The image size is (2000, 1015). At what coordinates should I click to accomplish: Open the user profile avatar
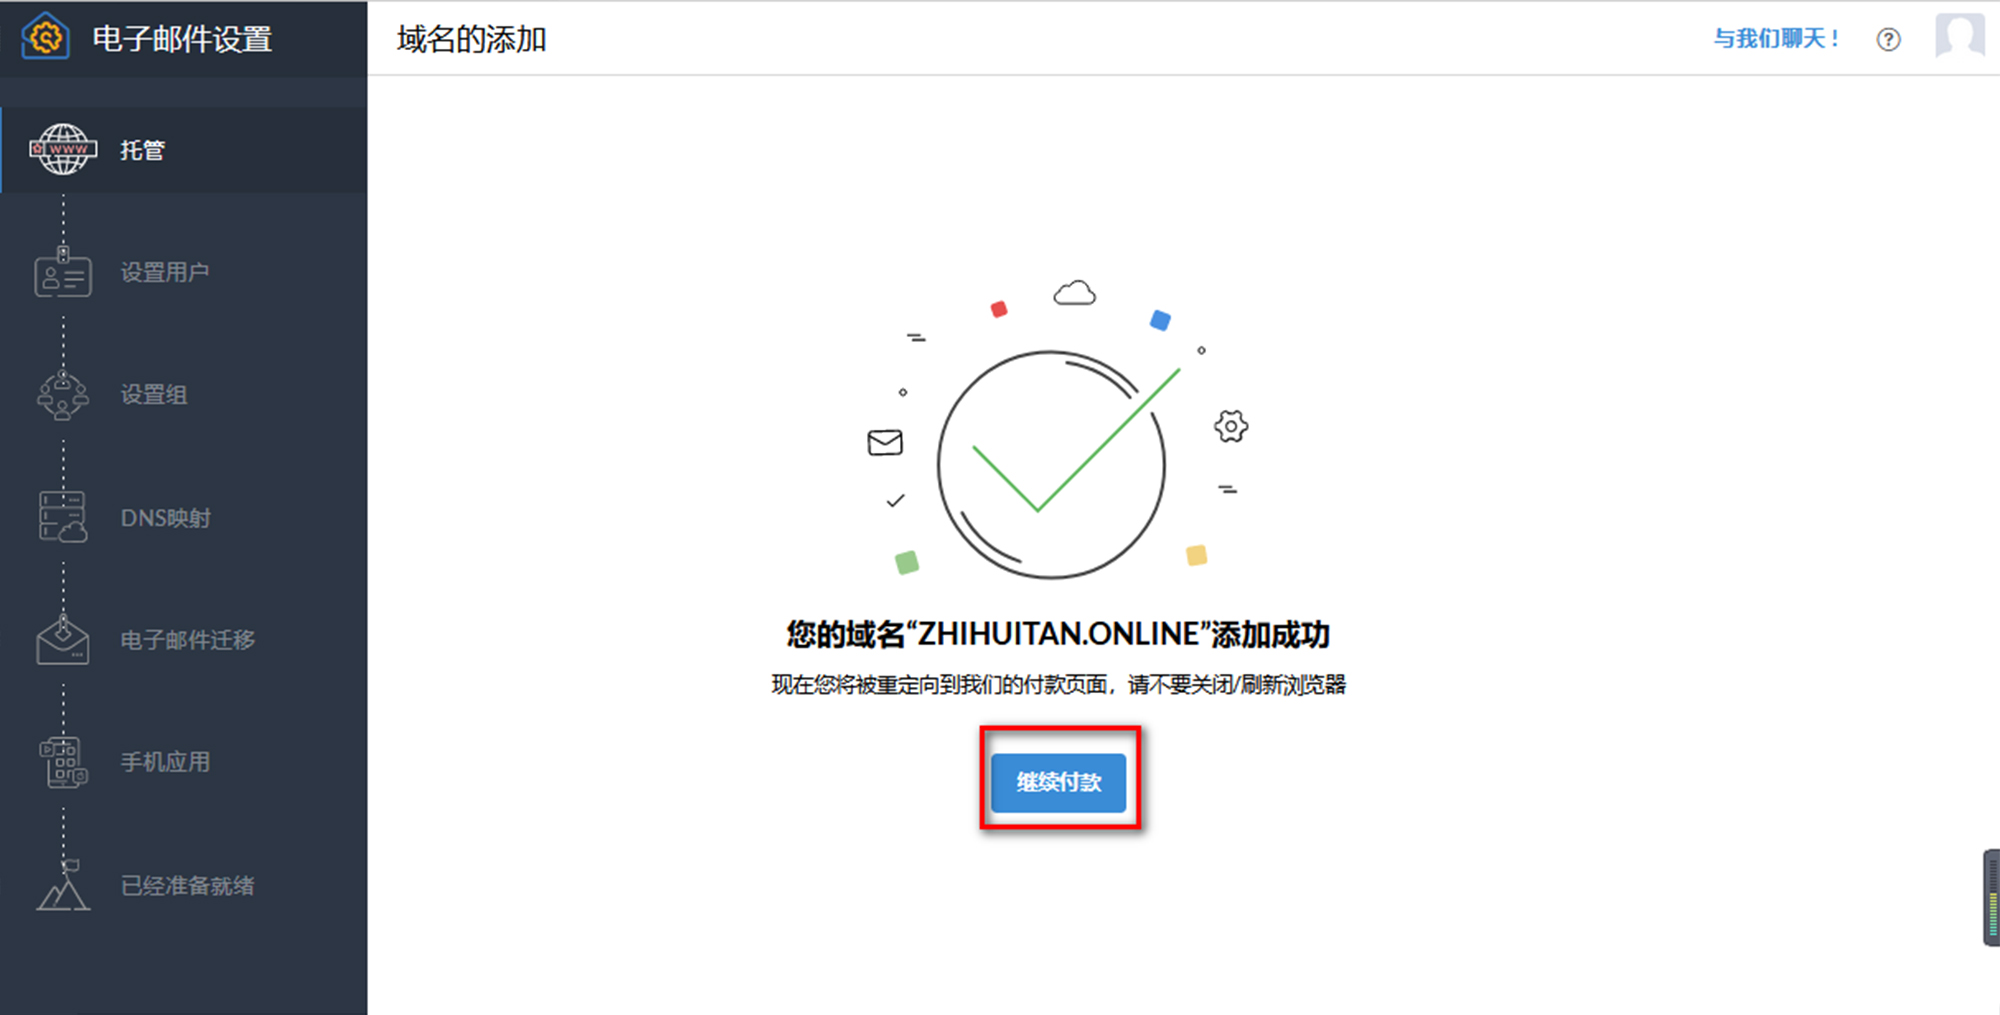coord(1960,36)
